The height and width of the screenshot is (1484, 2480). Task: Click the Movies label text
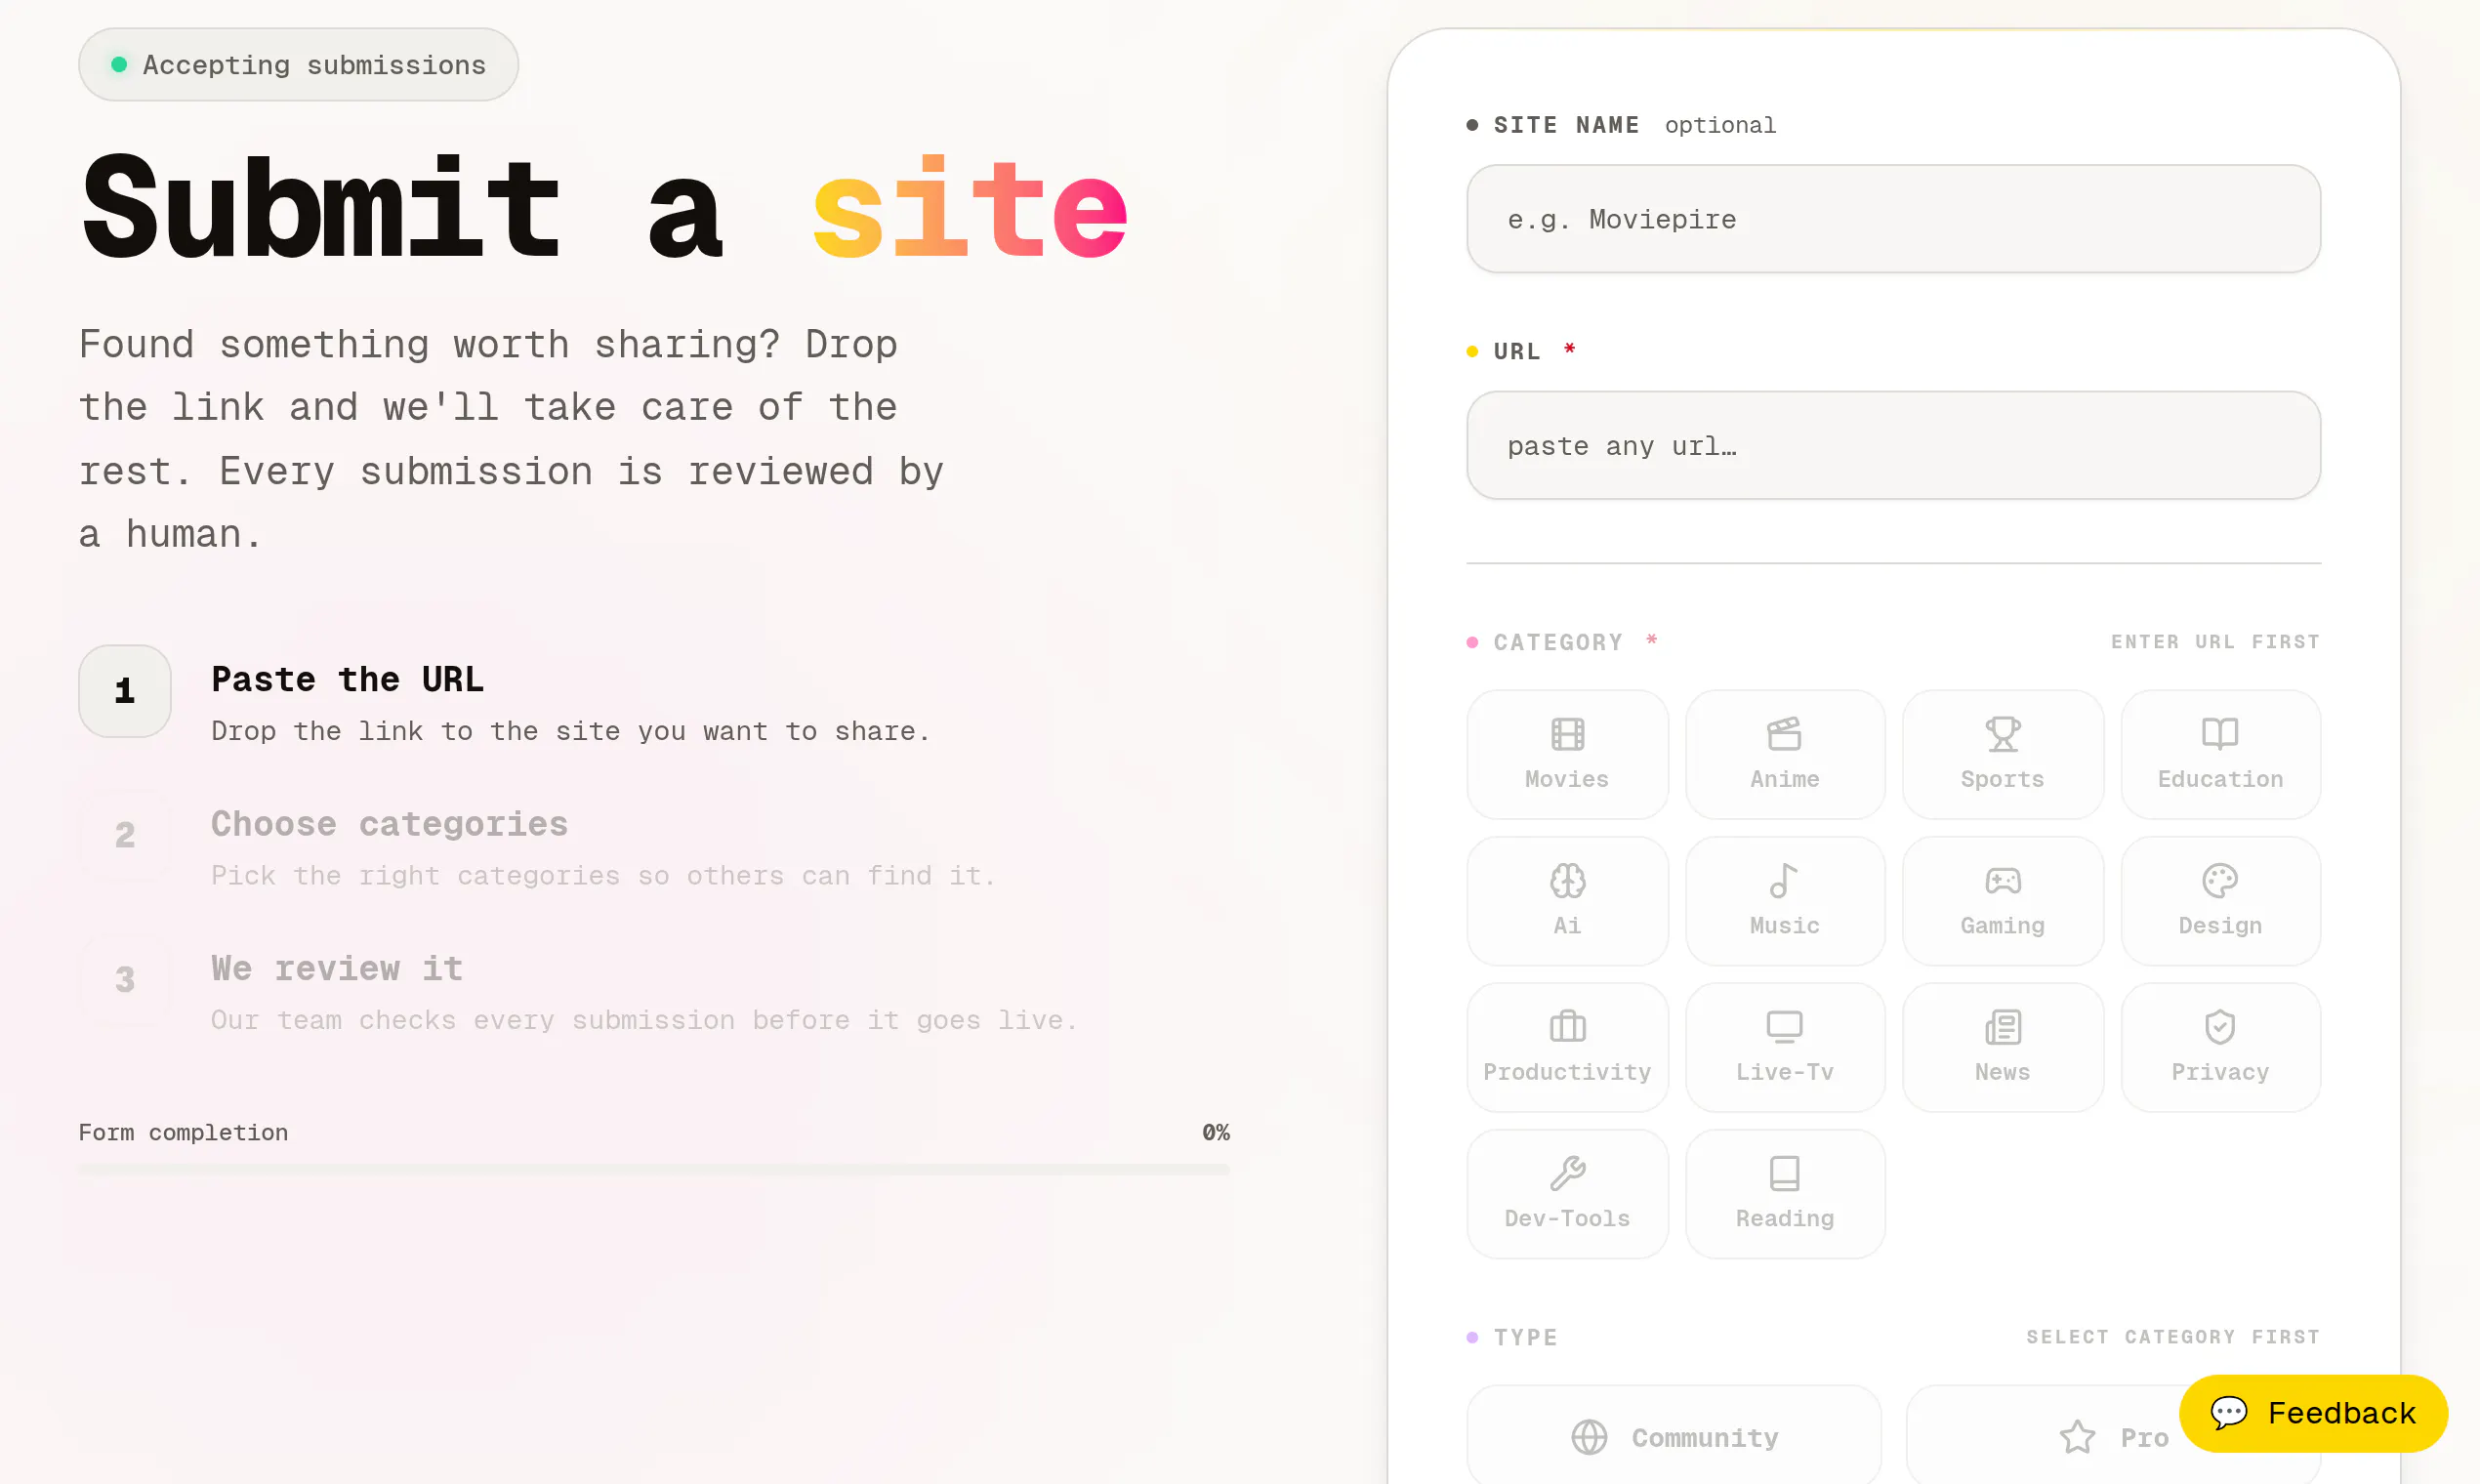[1567, 779]
